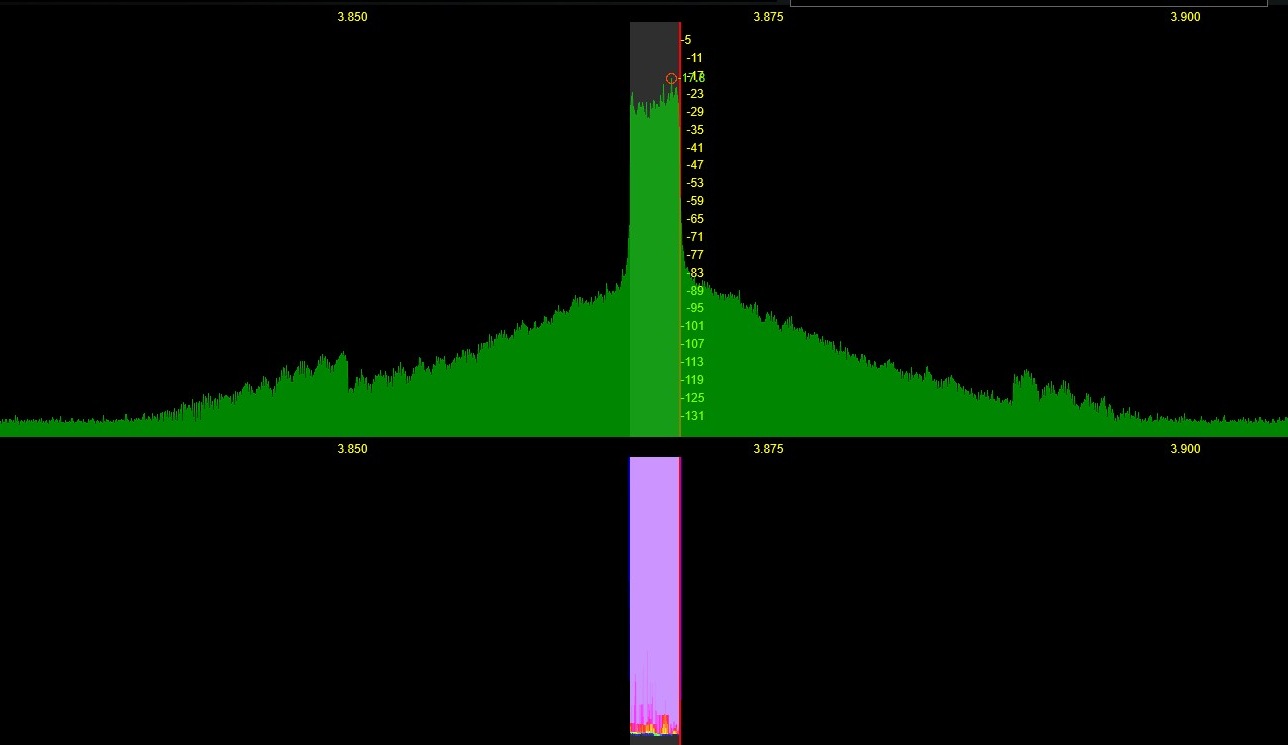
Task: Click the -53 dB scale label
Action: coord(694,183)
